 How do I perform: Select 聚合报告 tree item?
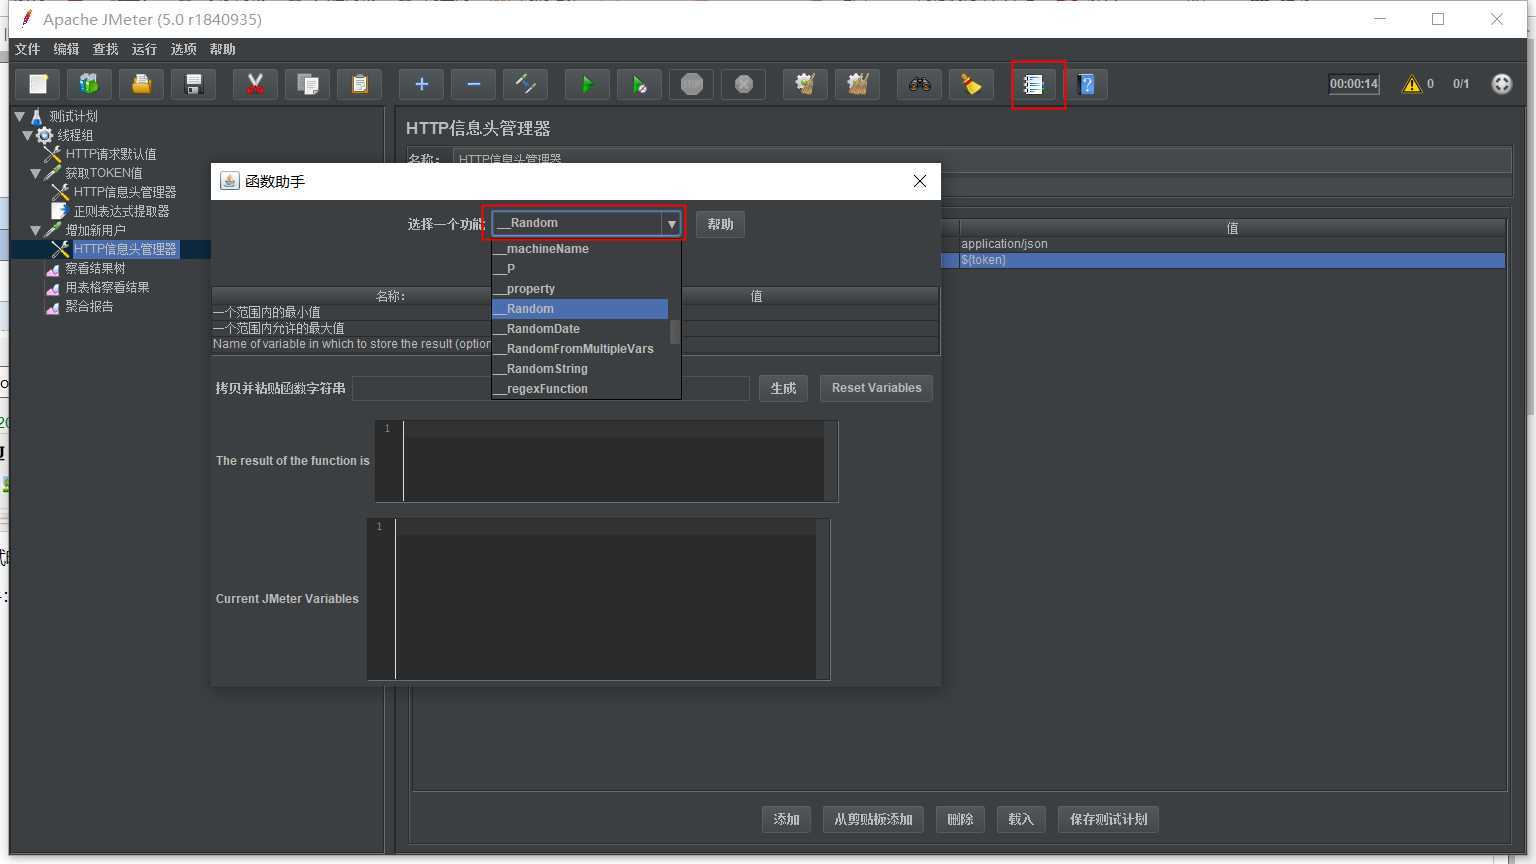click(89, 306)
